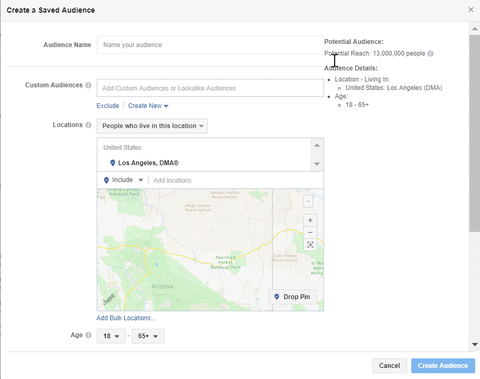Image resolution: width=480 pixels, height=379 pixels.
Task: Click the Drop Pin button
Action: click(x=292, y=297)
